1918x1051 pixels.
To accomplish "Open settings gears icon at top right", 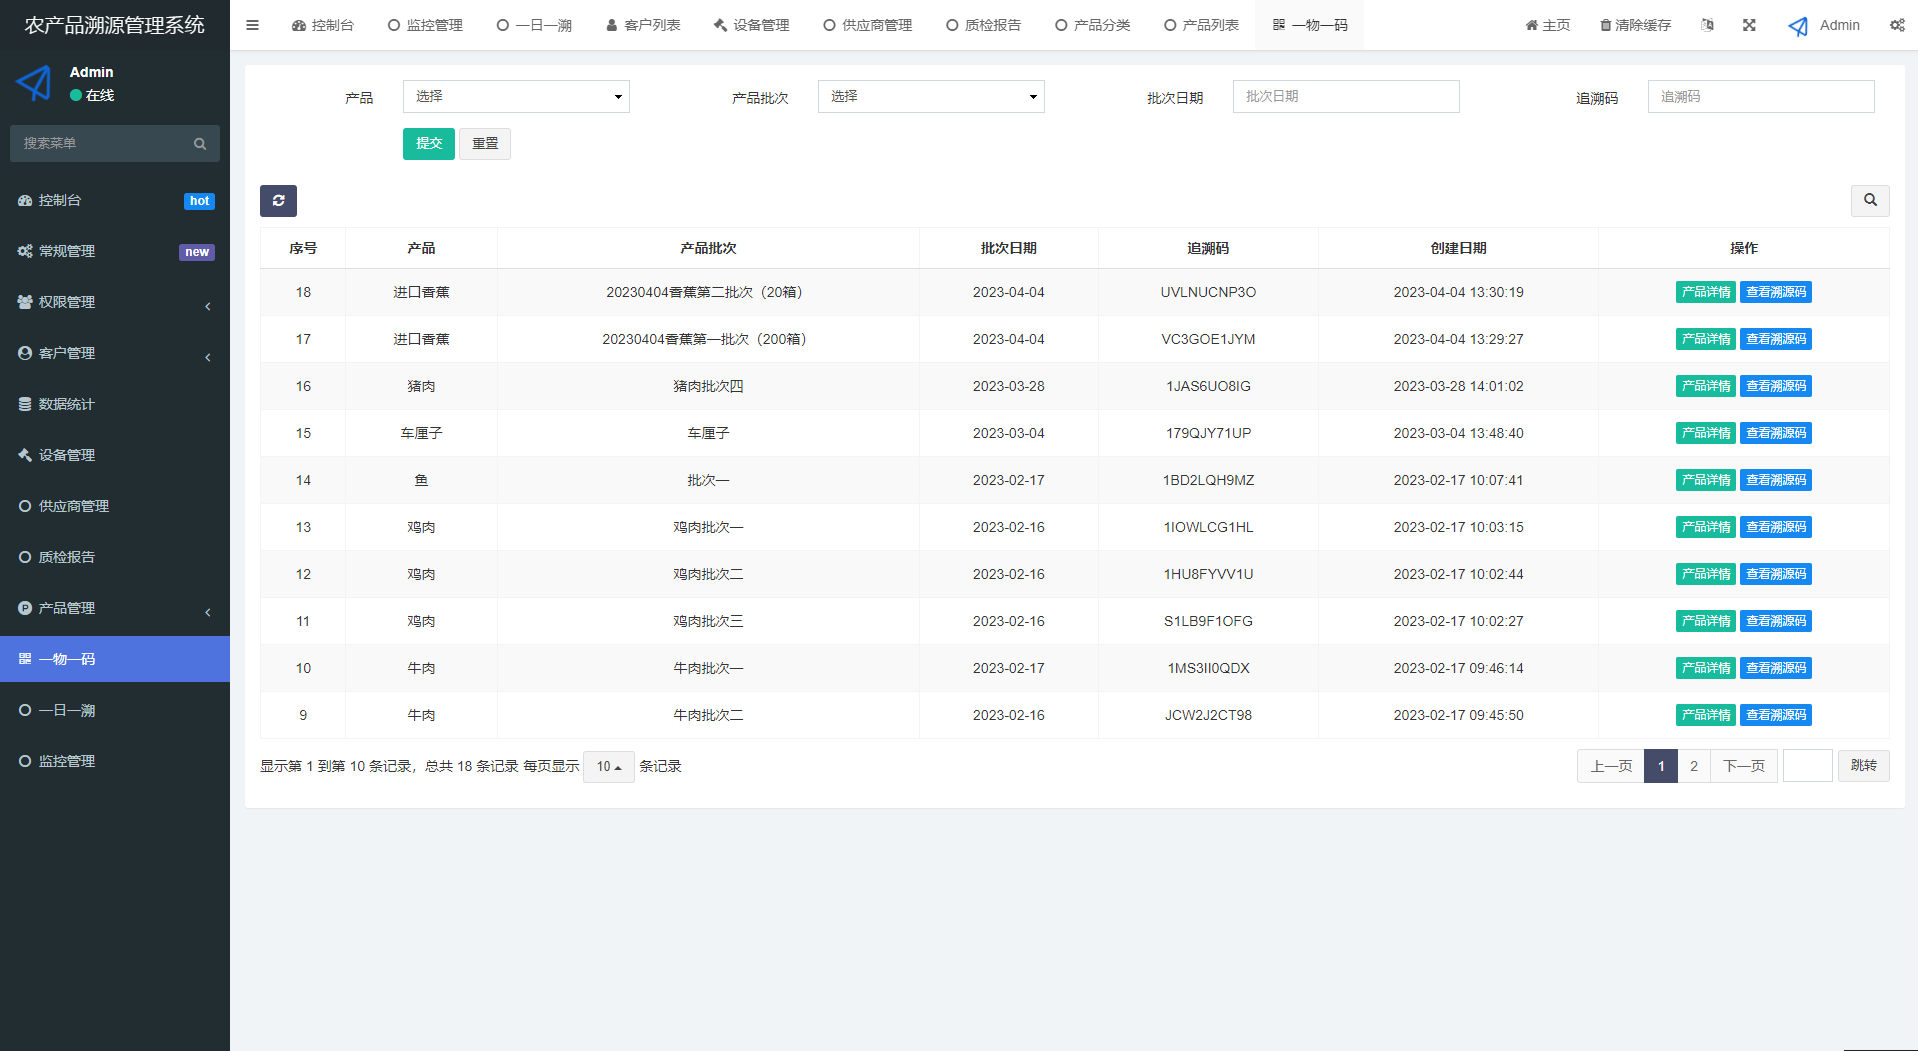I will [1896, 25].
